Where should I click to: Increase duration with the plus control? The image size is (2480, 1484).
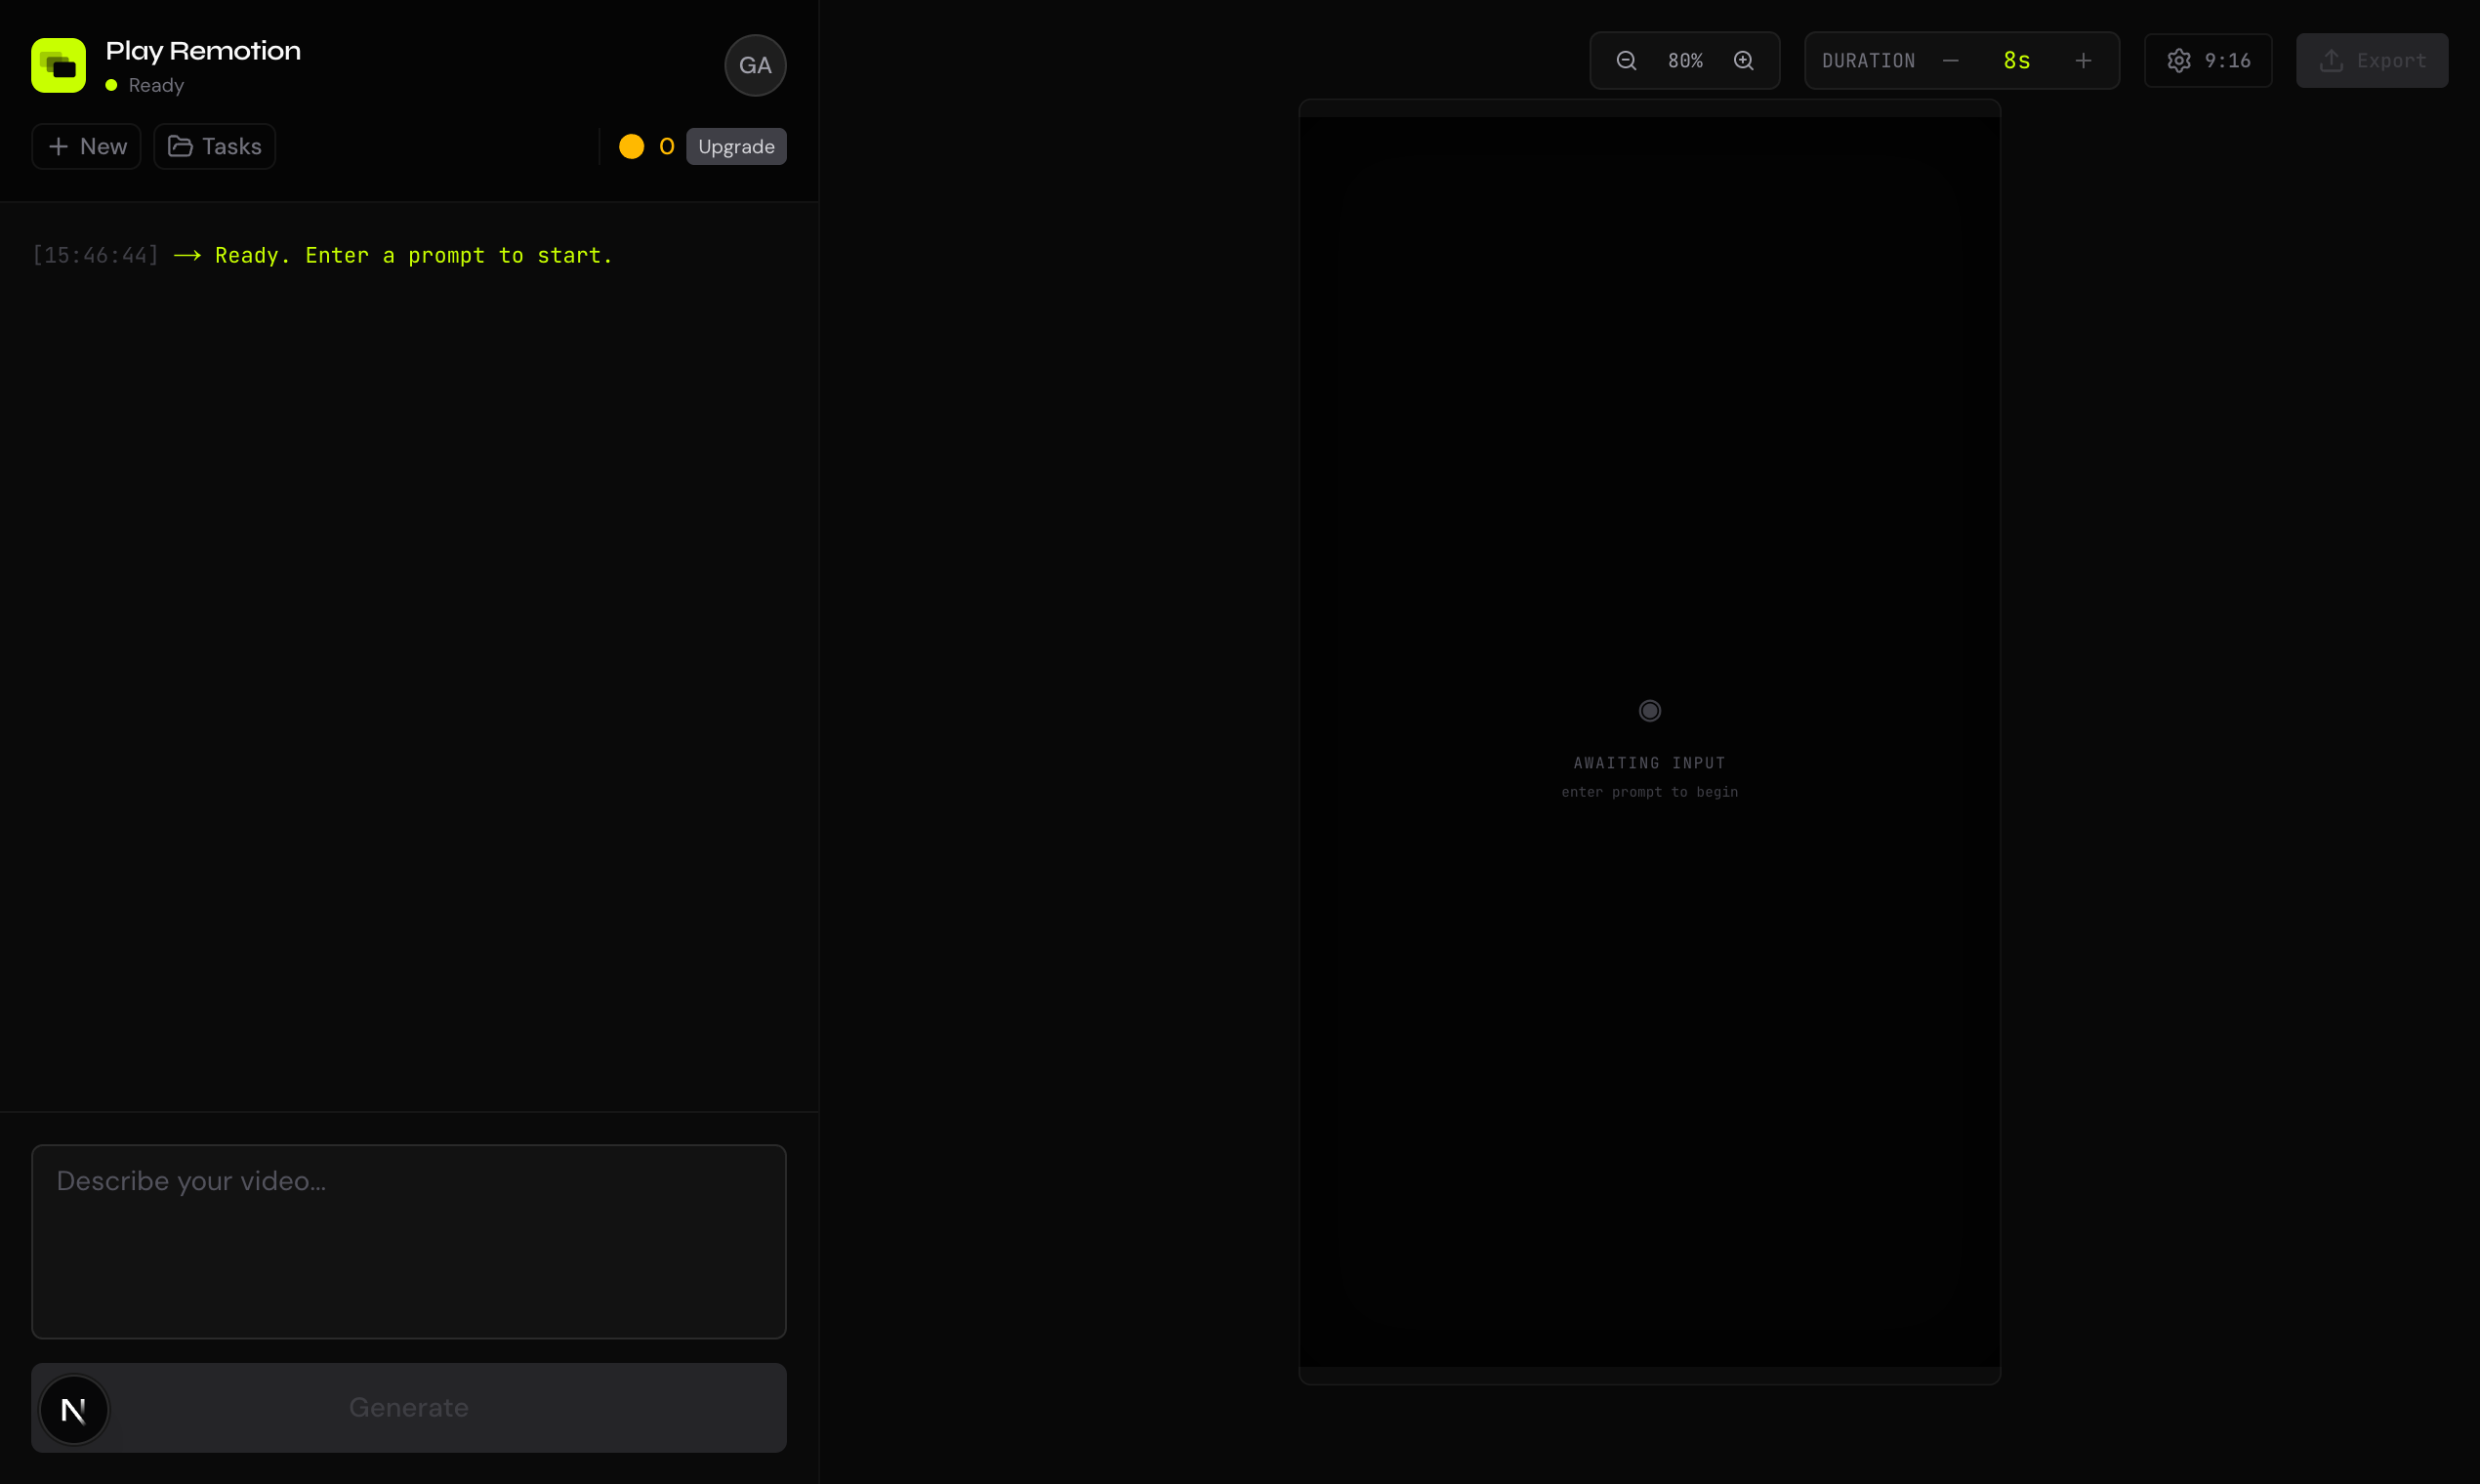(2084, 60)
